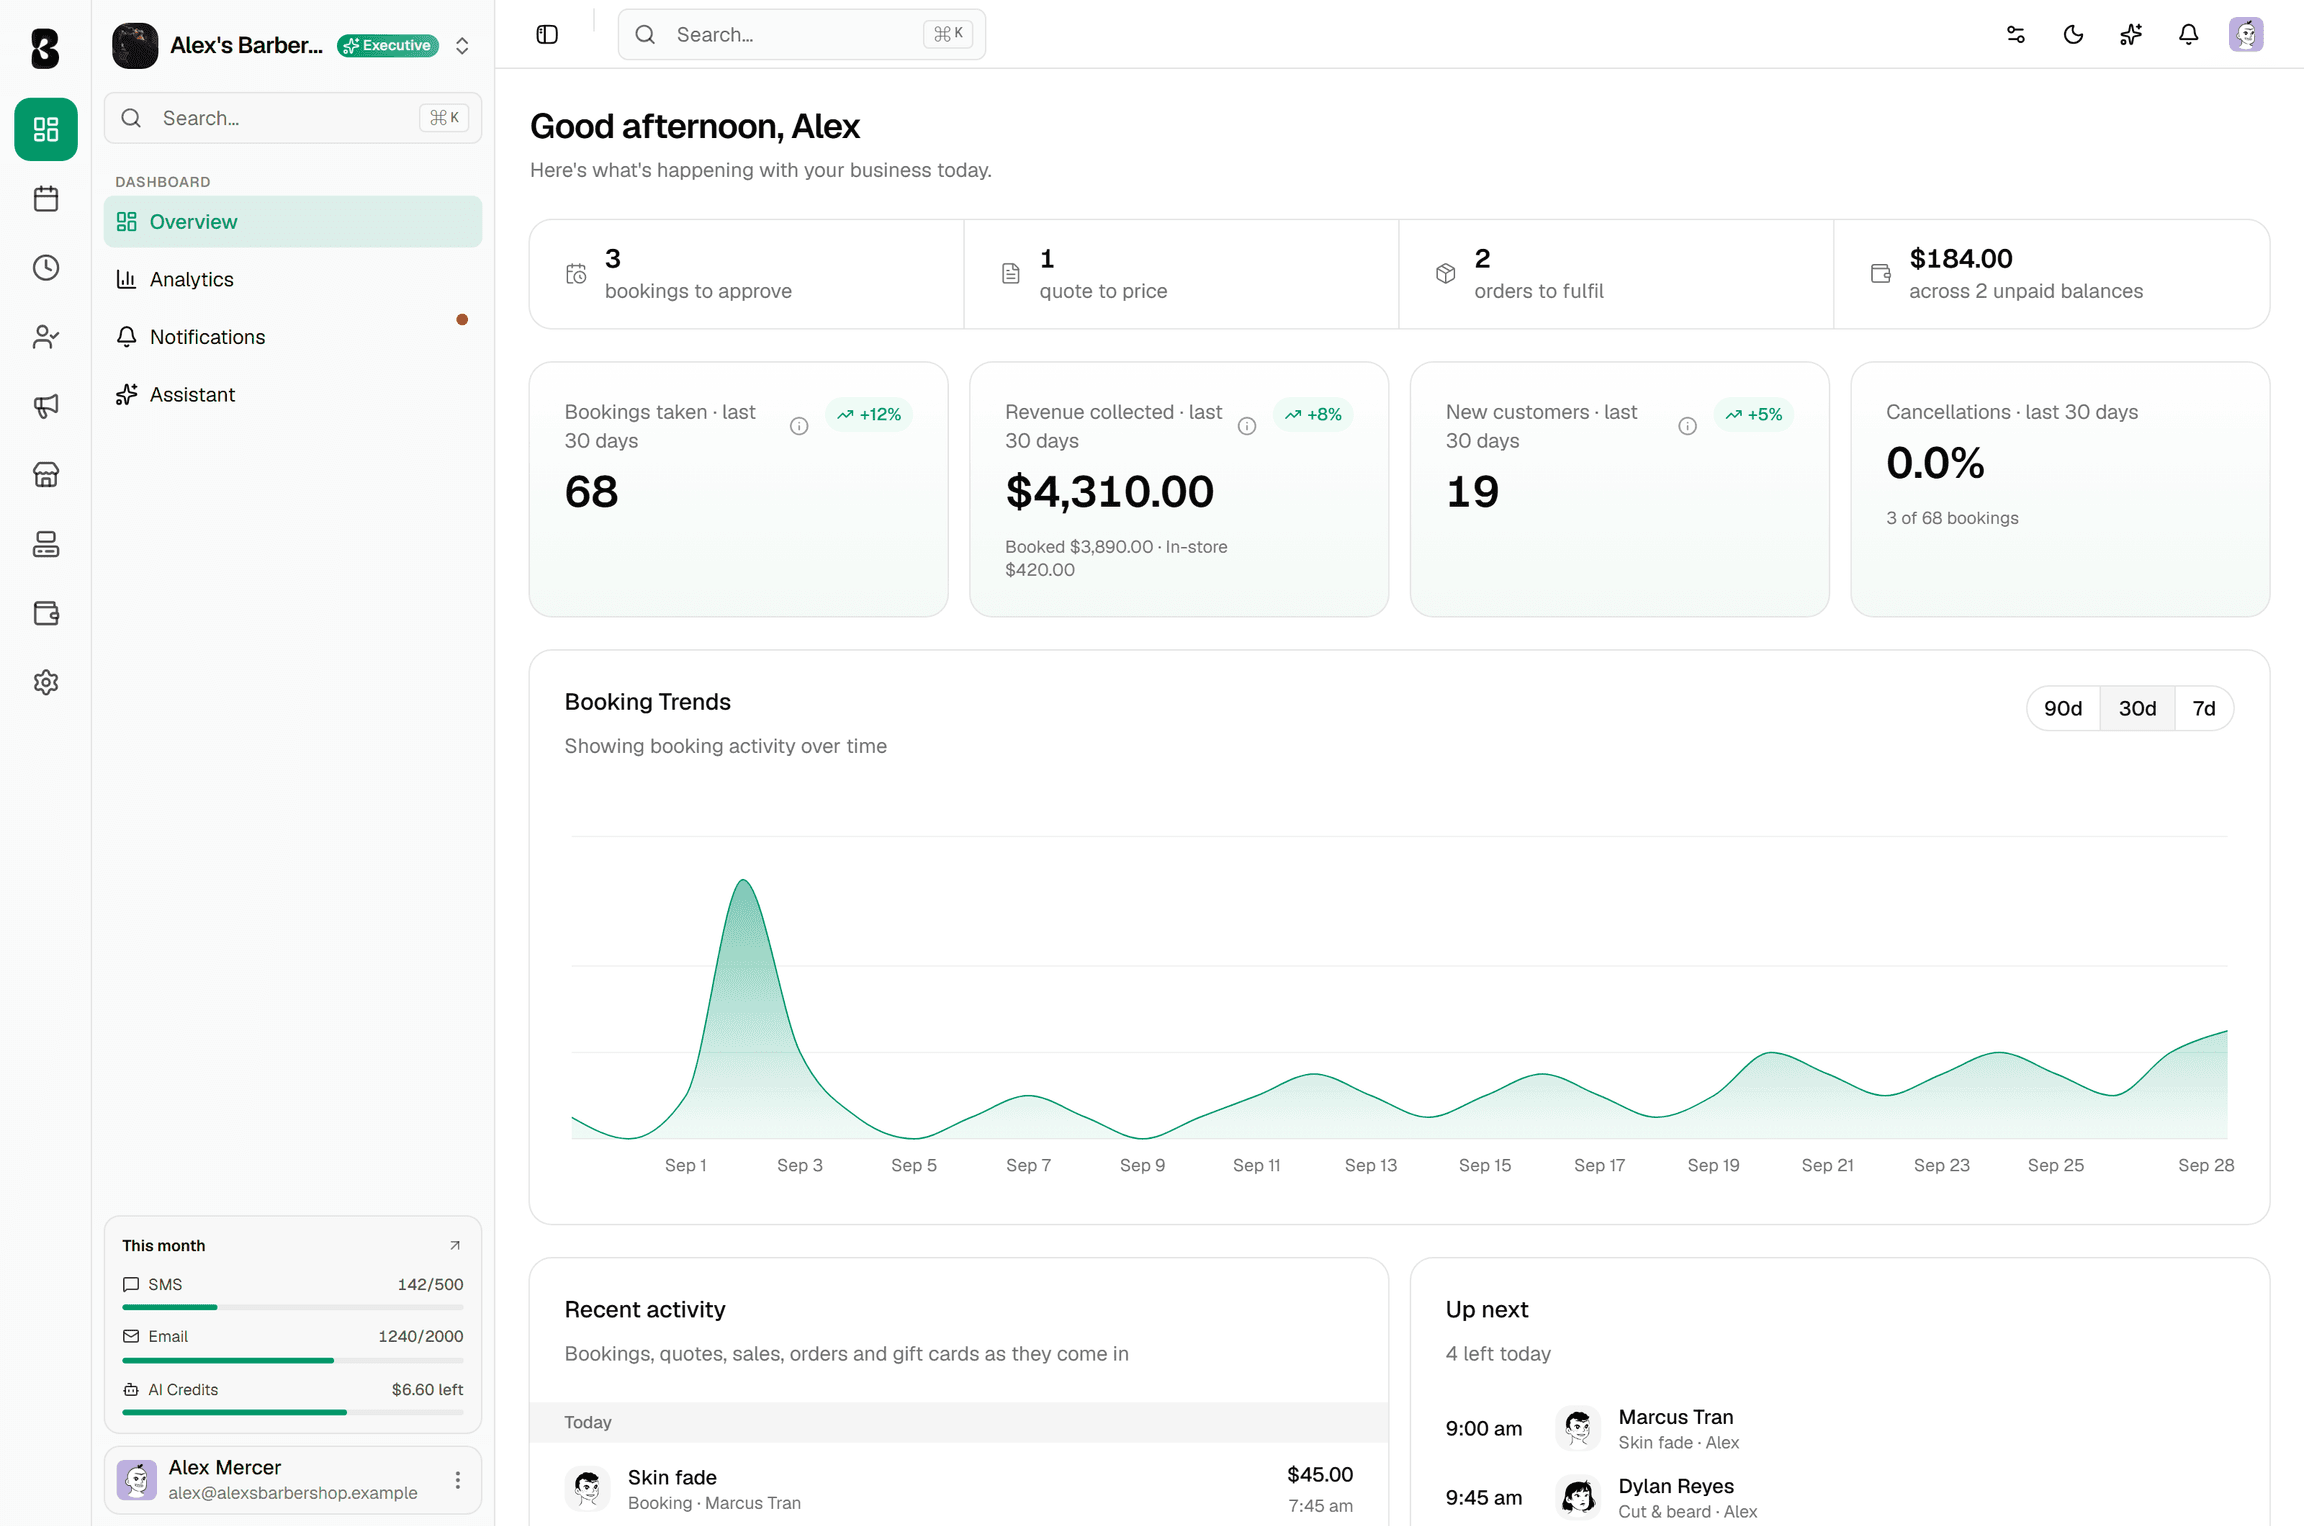Open the user avatar in header
Image resolution: width=2304 pixels, height=1526 pixels.
pyautogui.click(x=2246, y=35)
